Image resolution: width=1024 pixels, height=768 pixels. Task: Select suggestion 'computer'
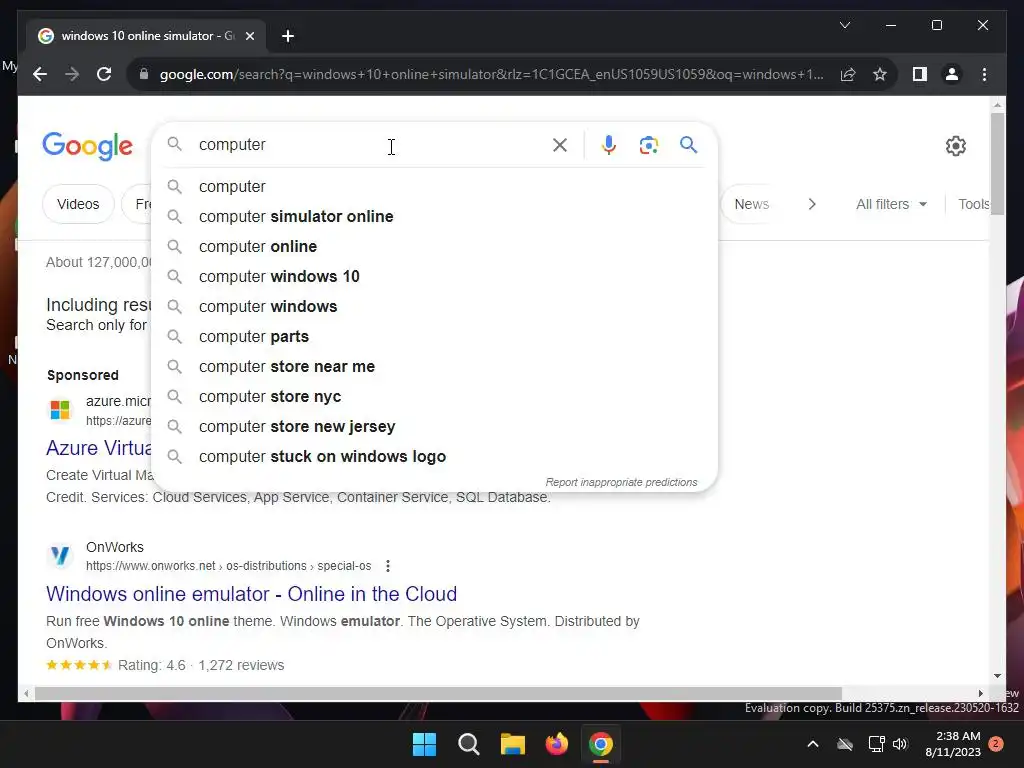pos(434,187)
